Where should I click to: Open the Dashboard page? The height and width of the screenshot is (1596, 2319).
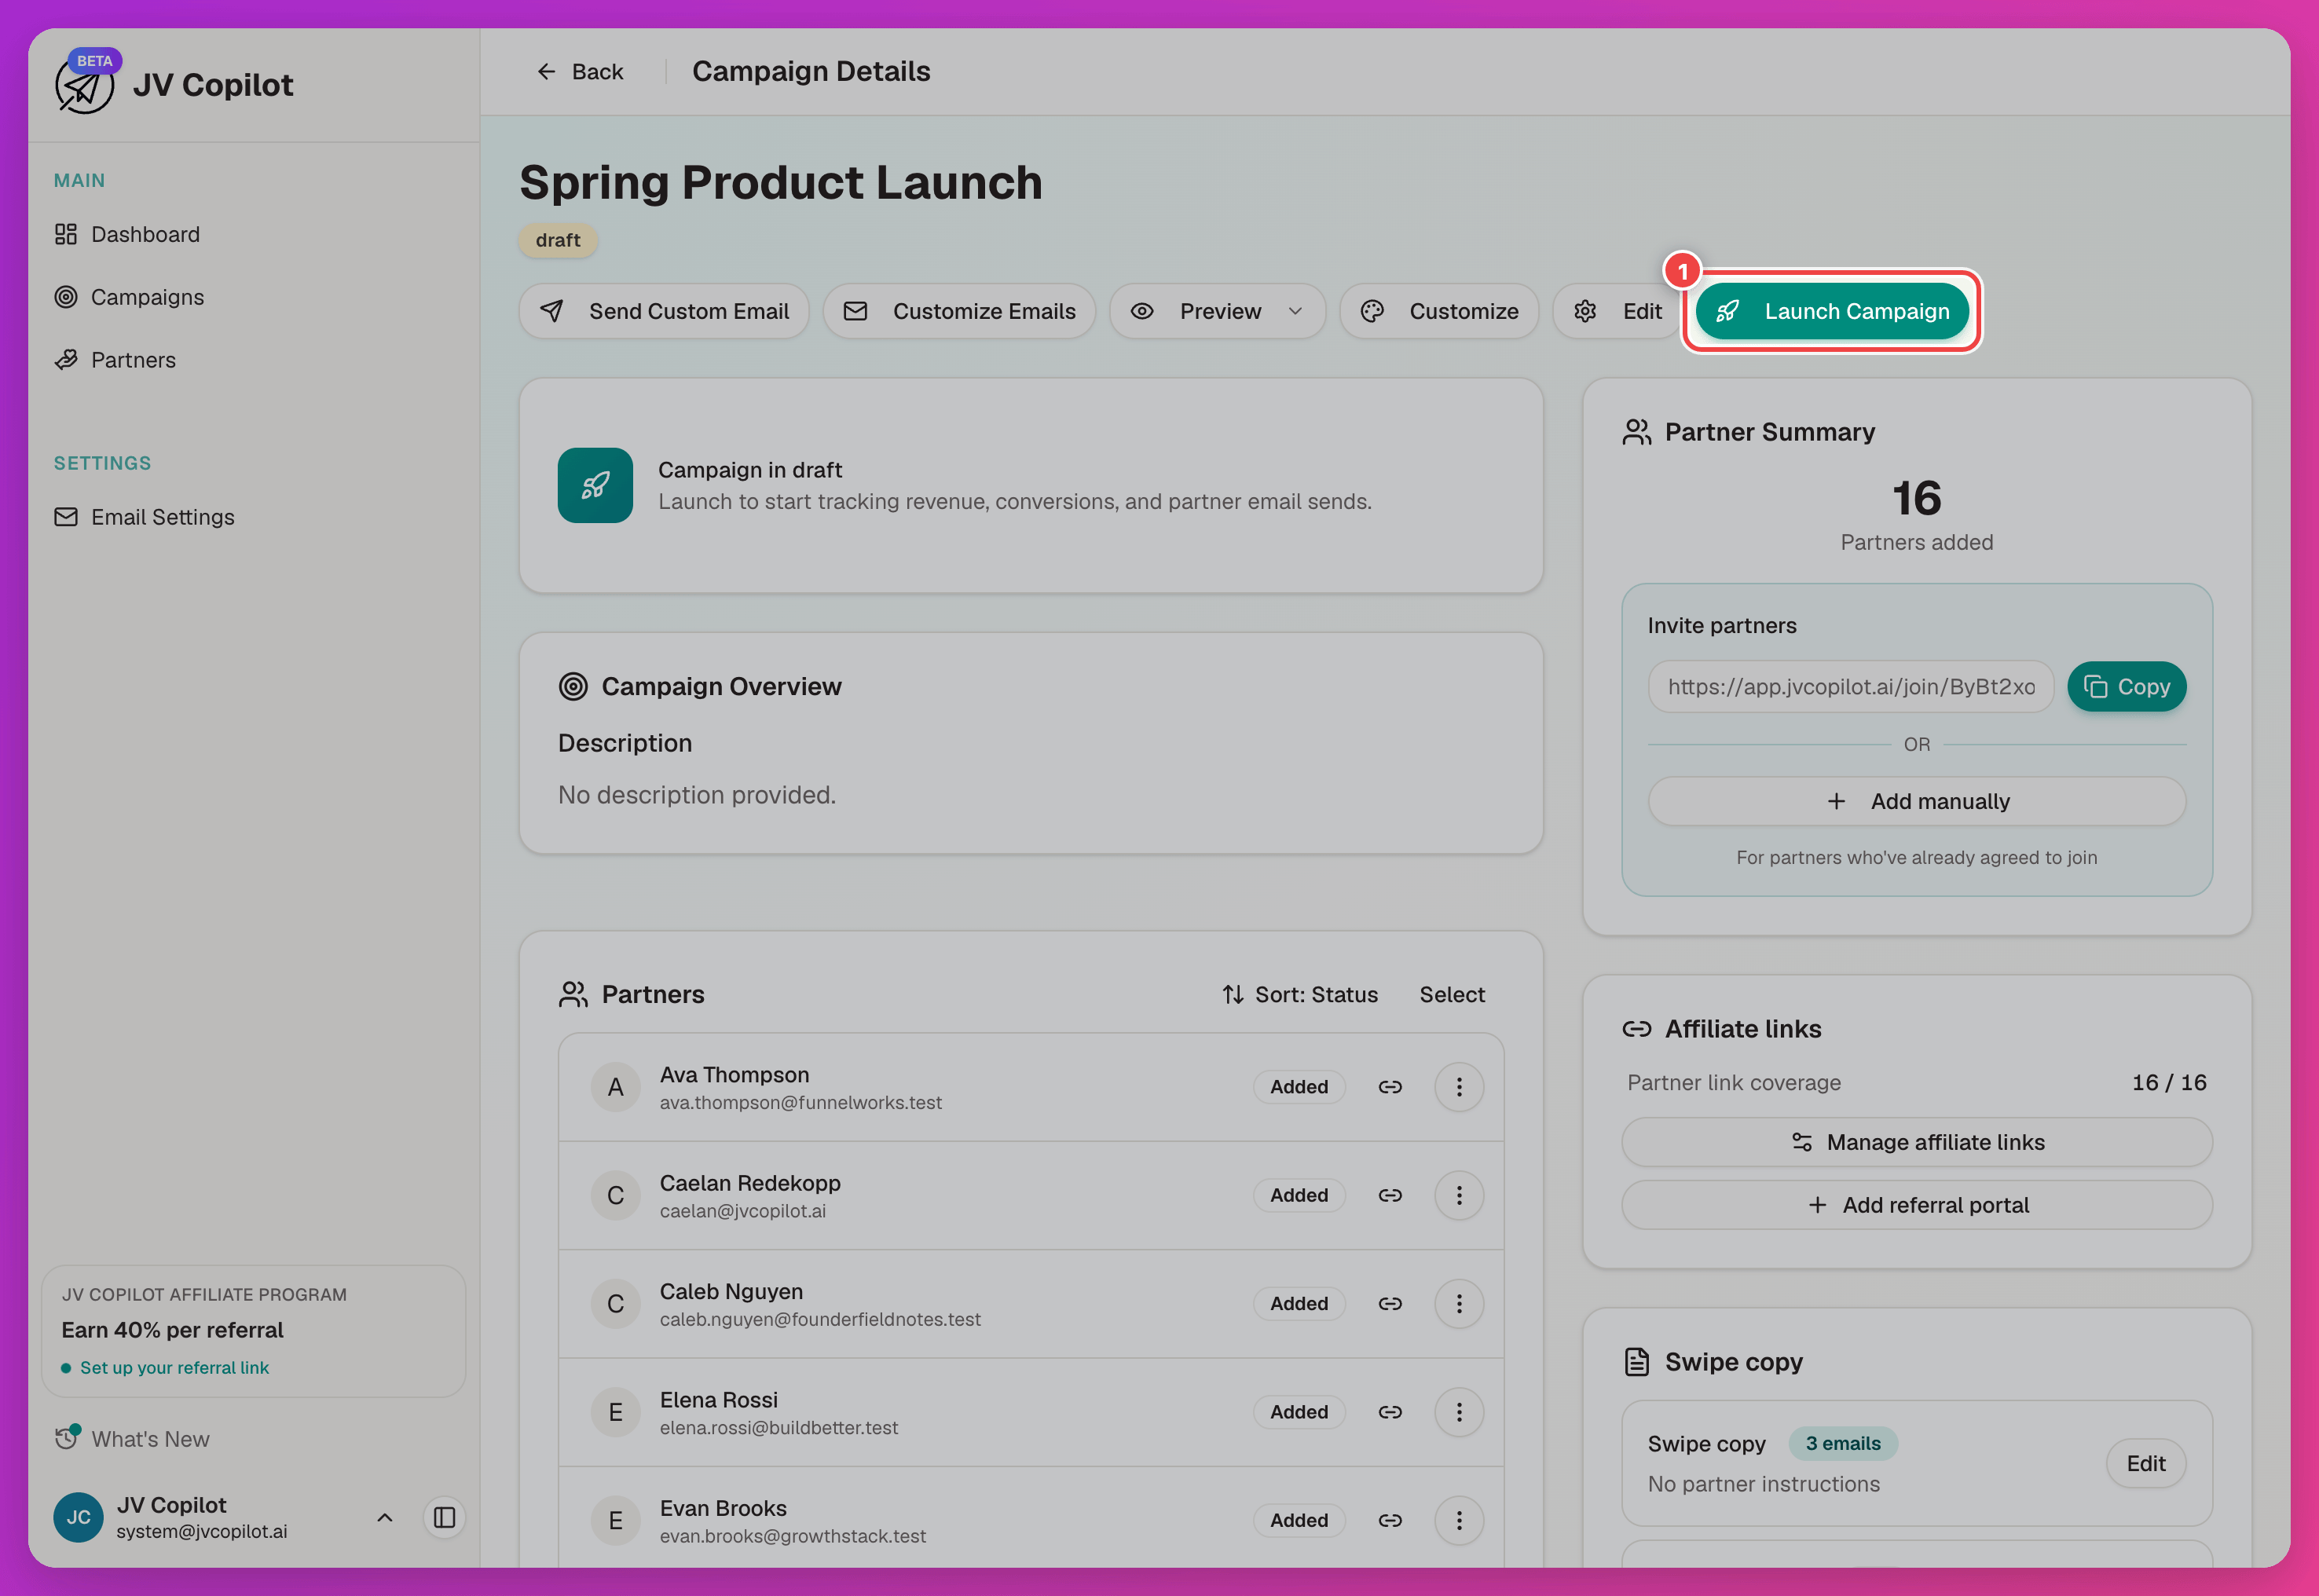pyautogui.click(x=128, y=234)
